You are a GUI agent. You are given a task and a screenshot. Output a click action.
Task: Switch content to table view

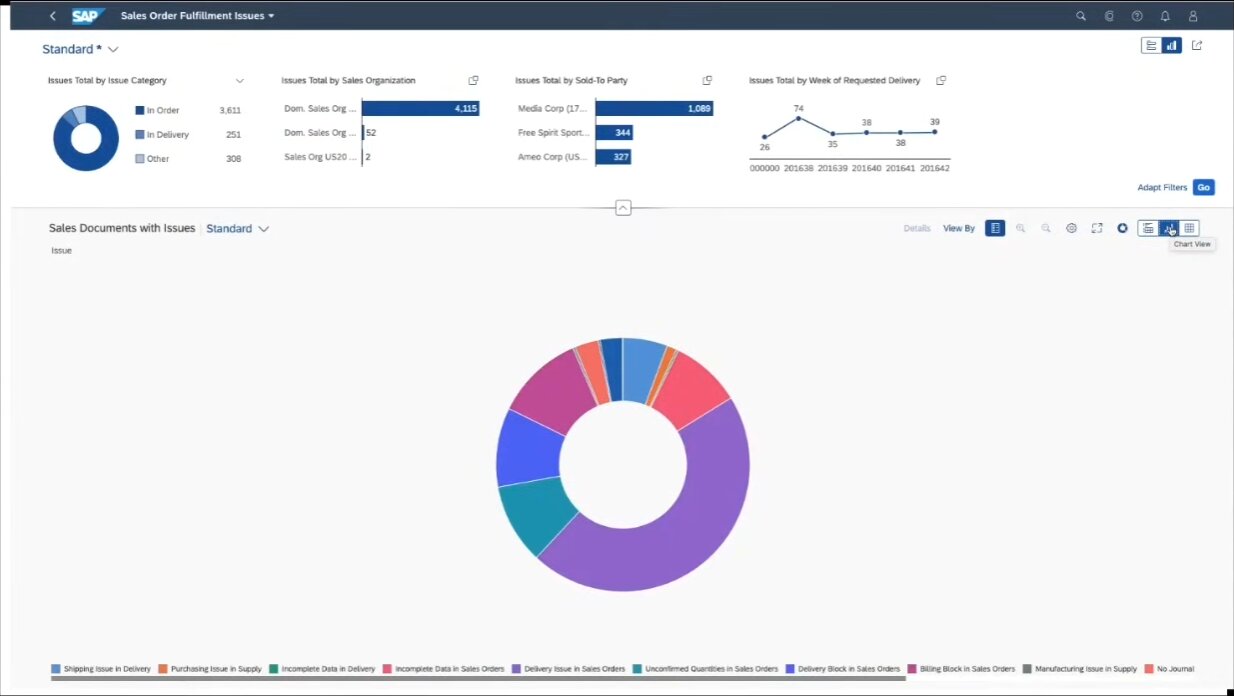[x=1189, y=228]
